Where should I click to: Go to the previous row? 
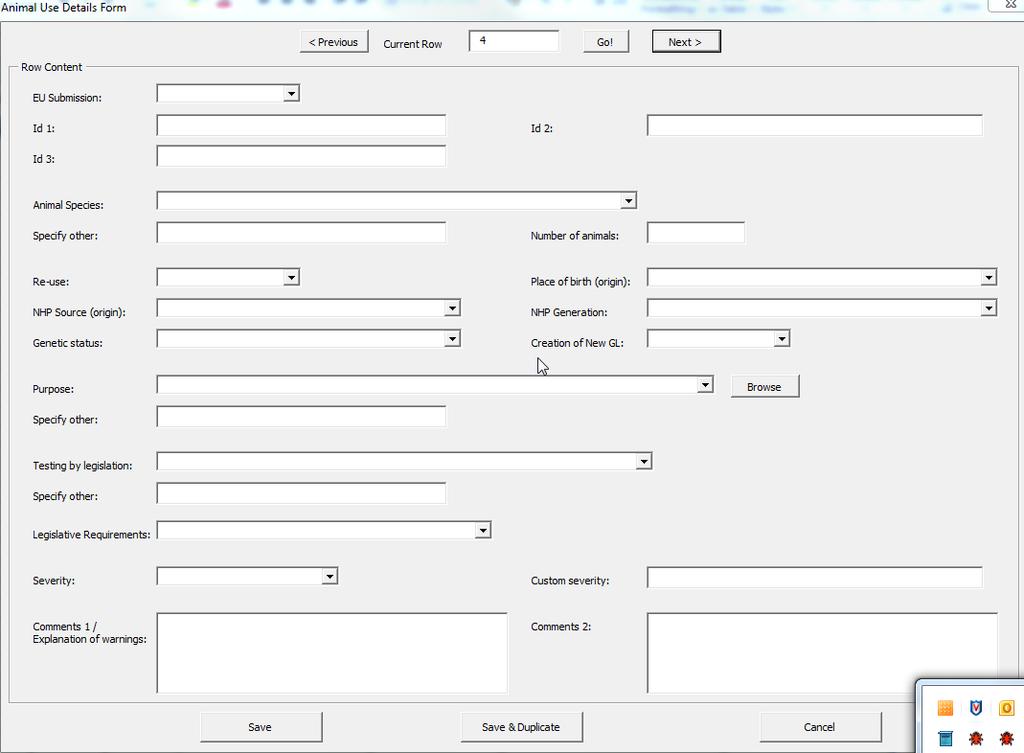(x=334, y=42)
